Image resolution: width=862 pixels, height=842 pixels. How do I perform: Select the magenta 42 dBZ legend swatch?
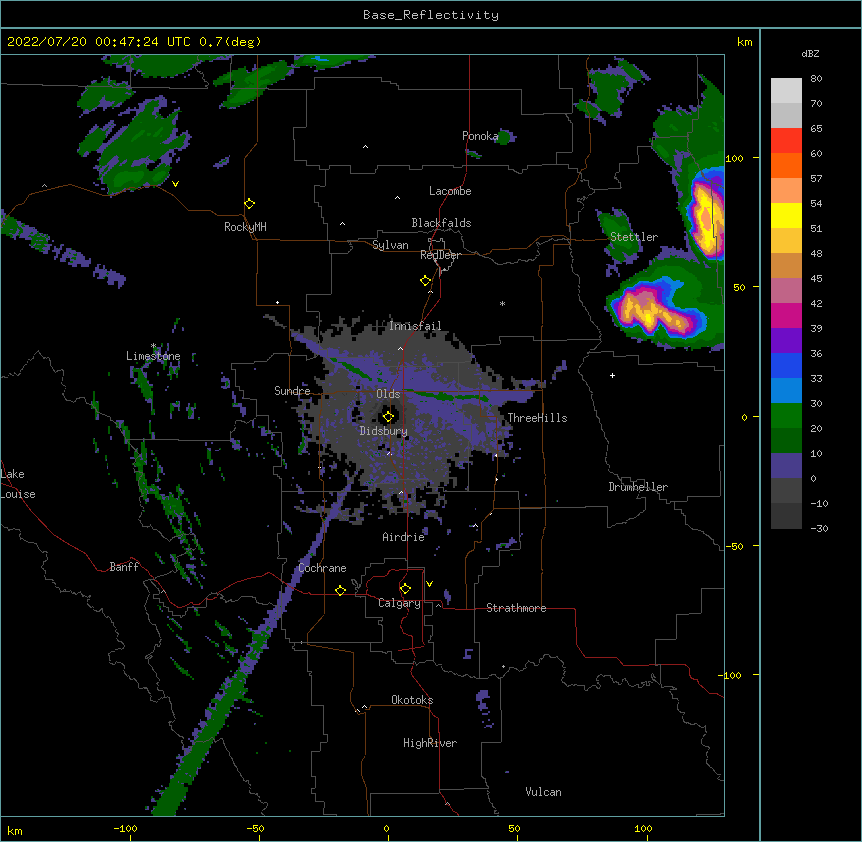pyautogui.click(x=786, y=315)
